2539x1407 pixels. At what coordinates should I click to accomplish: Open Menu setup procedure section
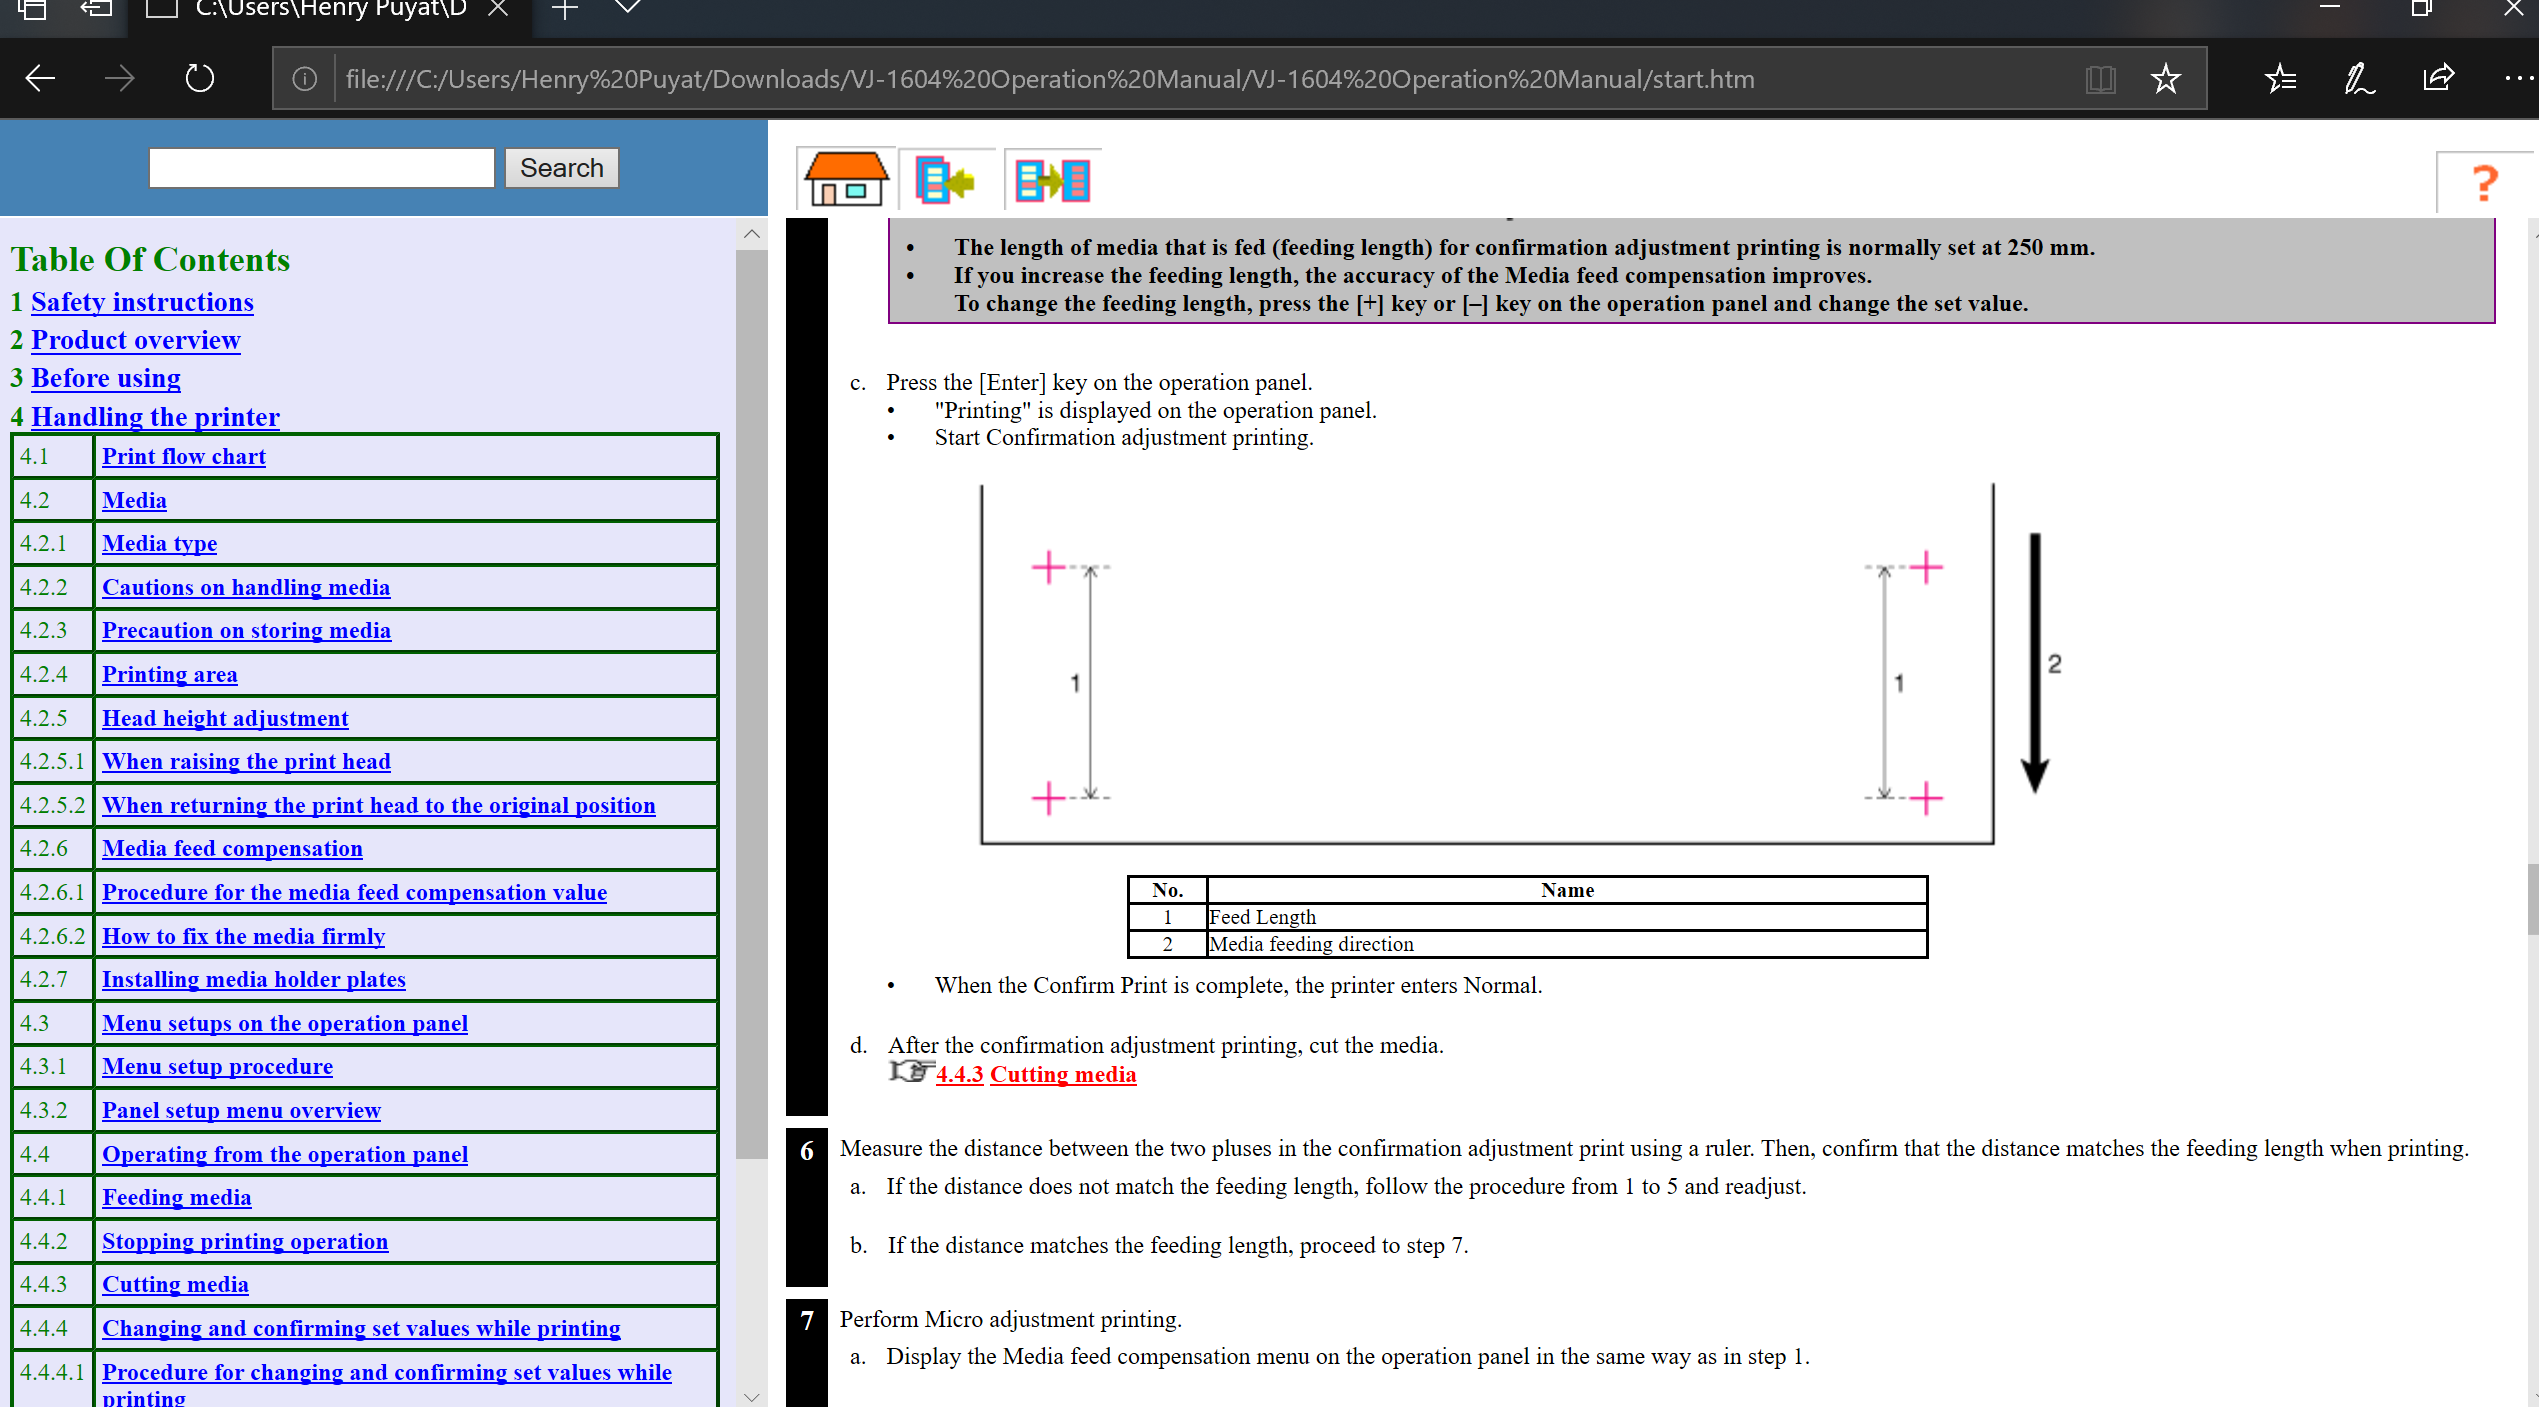click(x=217, y=1066)
